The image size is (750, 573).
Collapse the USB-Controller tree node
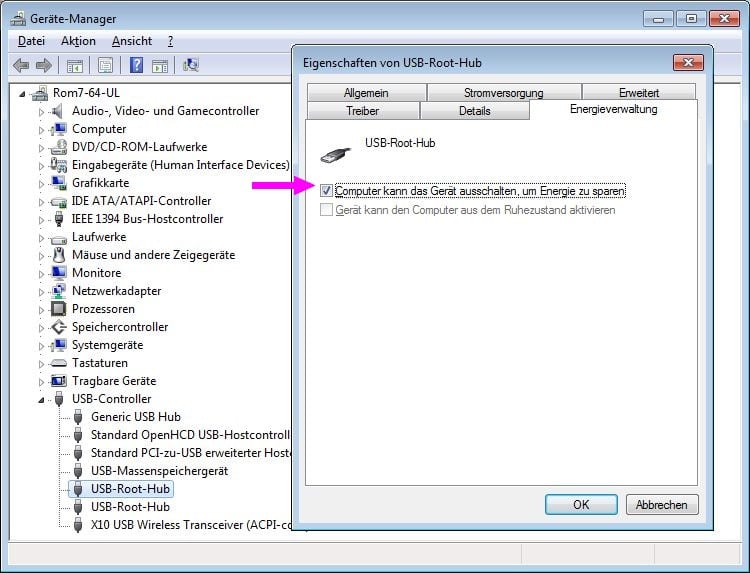[x=42, y=399]
